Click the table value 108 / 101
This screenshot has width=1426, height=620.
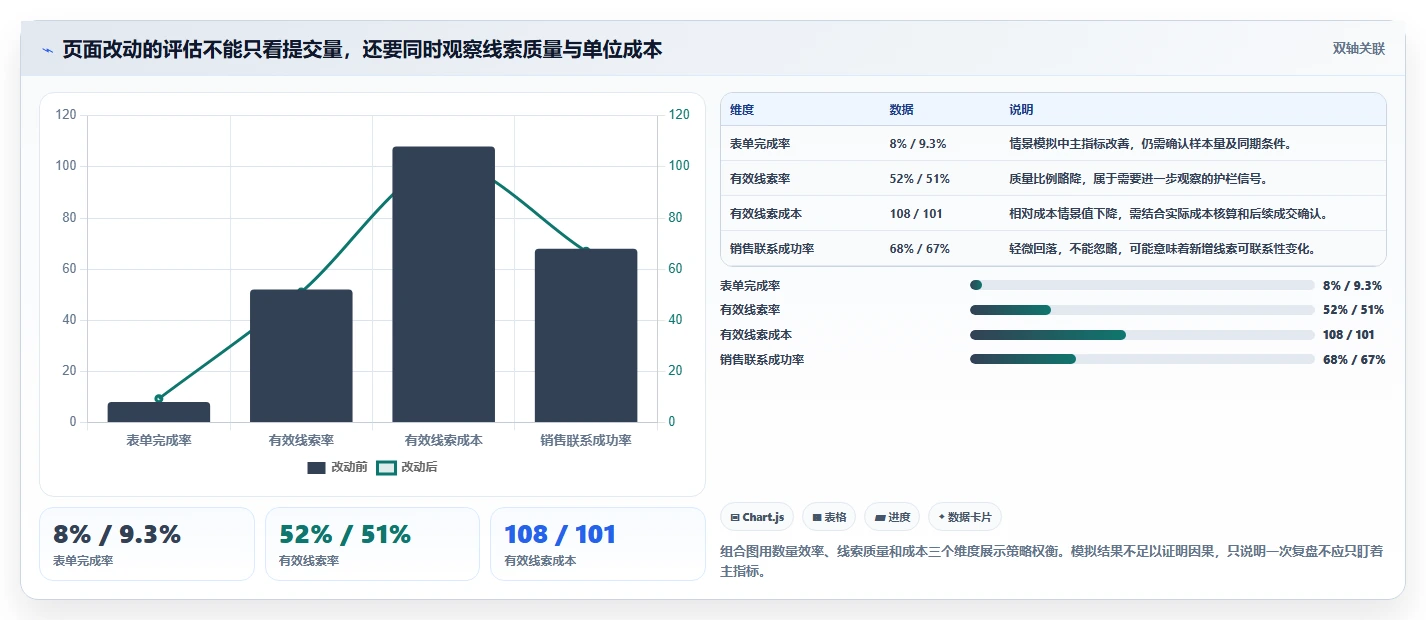(916, 214)
